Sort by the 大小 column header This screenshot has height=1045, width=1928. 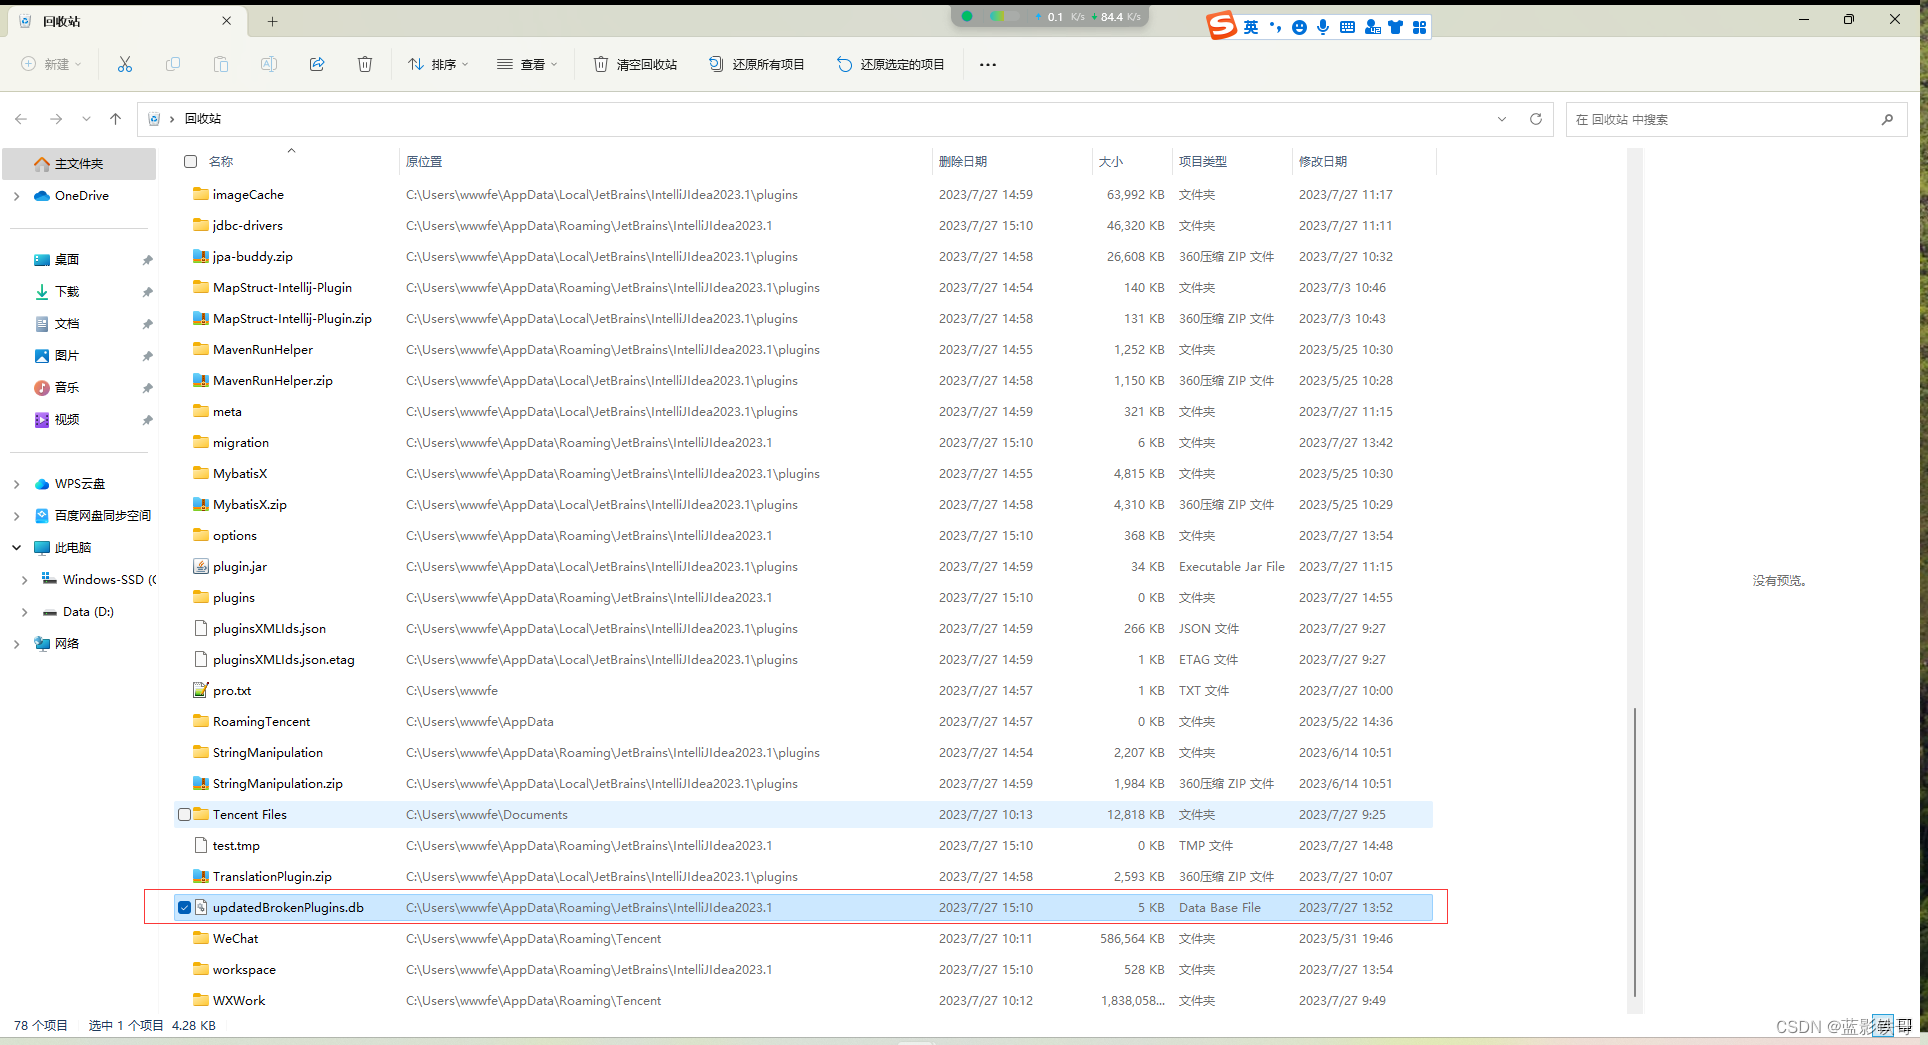(x=1111, y=161)
